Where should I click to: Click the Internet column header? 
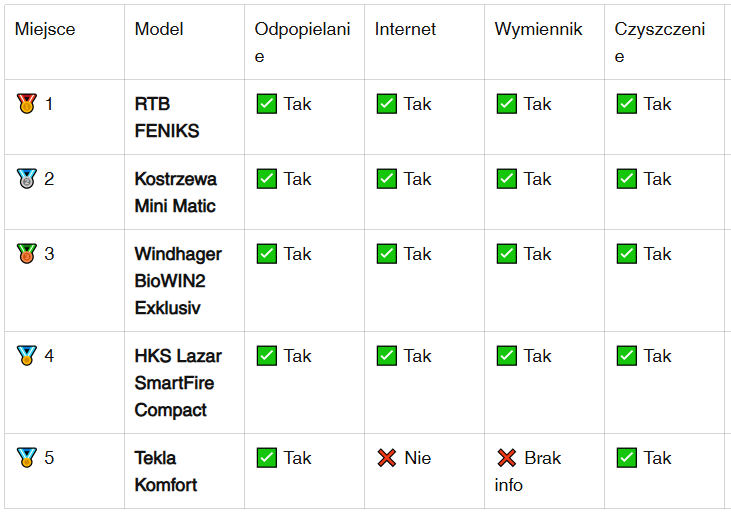tap(405, 29)
